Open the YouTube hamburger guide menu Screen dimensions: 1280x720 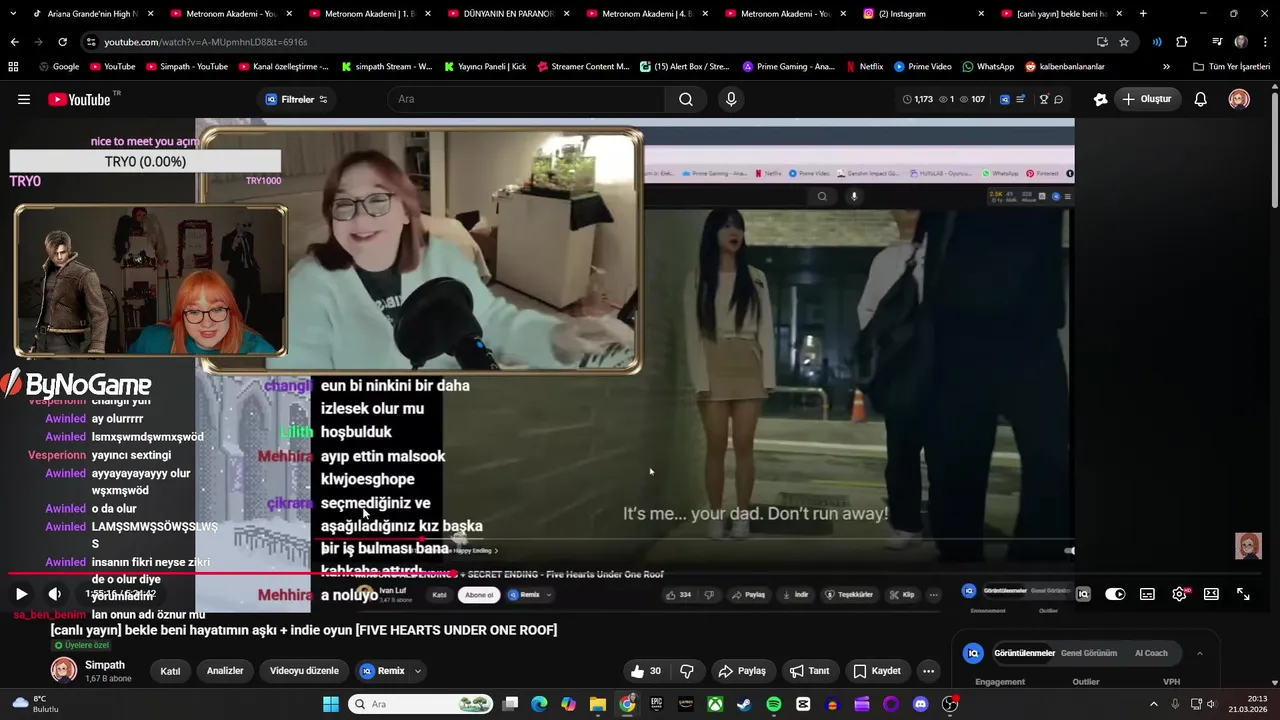pos(24,99)
